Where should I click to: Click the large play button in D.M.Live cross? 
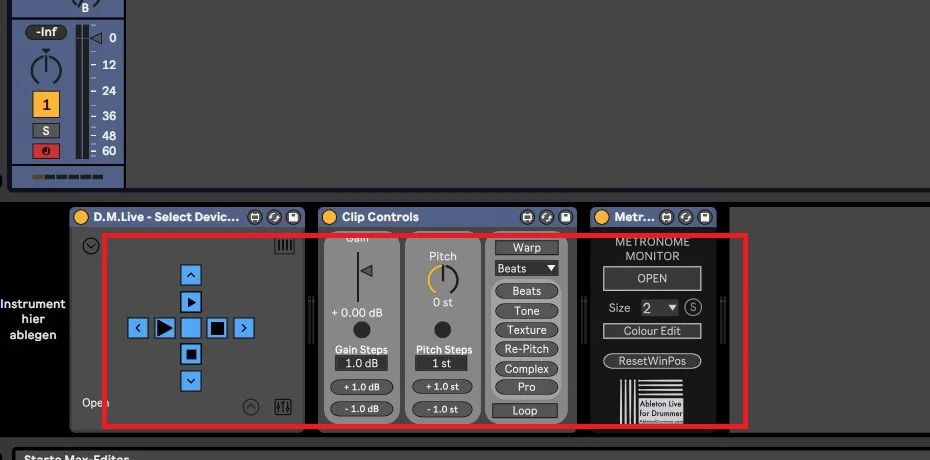coord(164,328)
